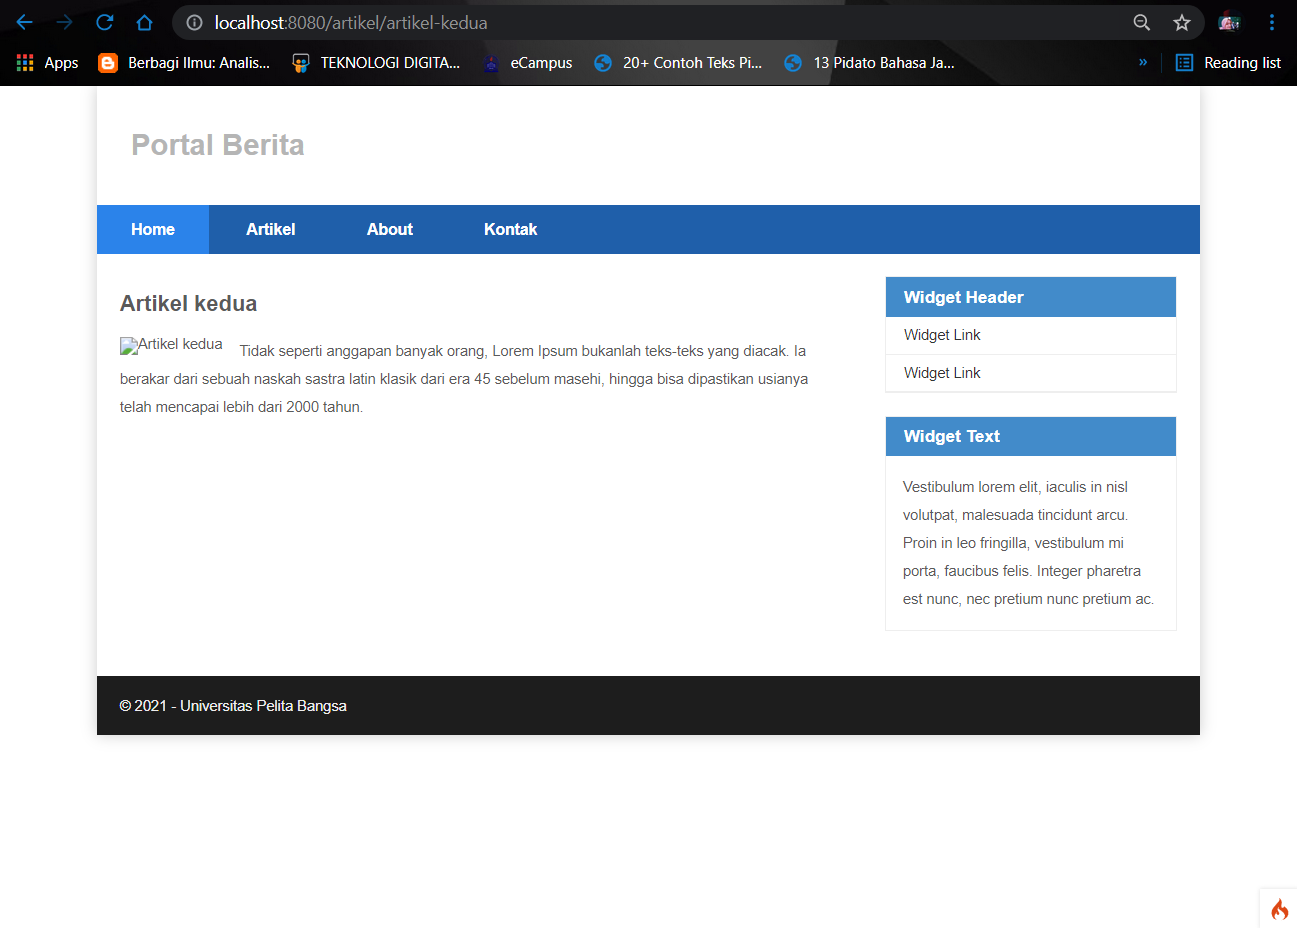
Task: Click the profile avatar icon
Action: 1229,22
